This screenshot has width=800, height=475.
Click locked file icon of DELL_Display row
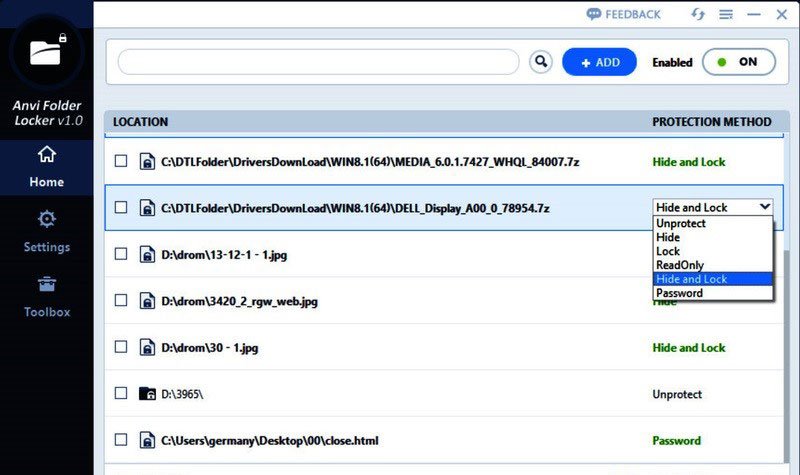tap(147, 208)
